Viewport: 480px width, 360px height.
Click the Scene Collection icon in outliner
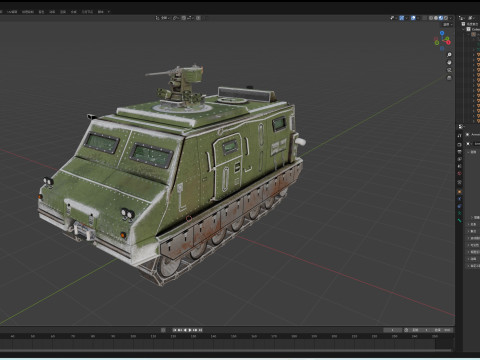pyautogui.click(x=463, y=24)
